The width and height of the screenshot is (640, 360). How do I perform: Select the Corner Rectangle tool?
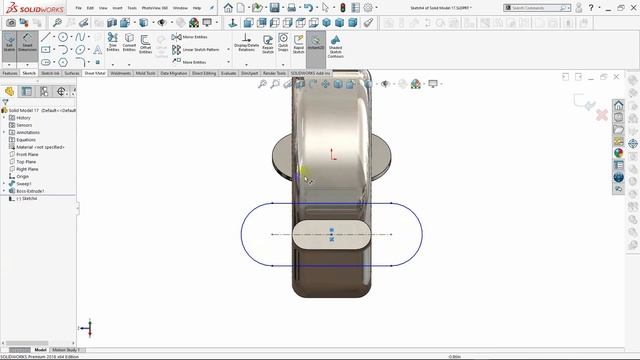point(46,50)
